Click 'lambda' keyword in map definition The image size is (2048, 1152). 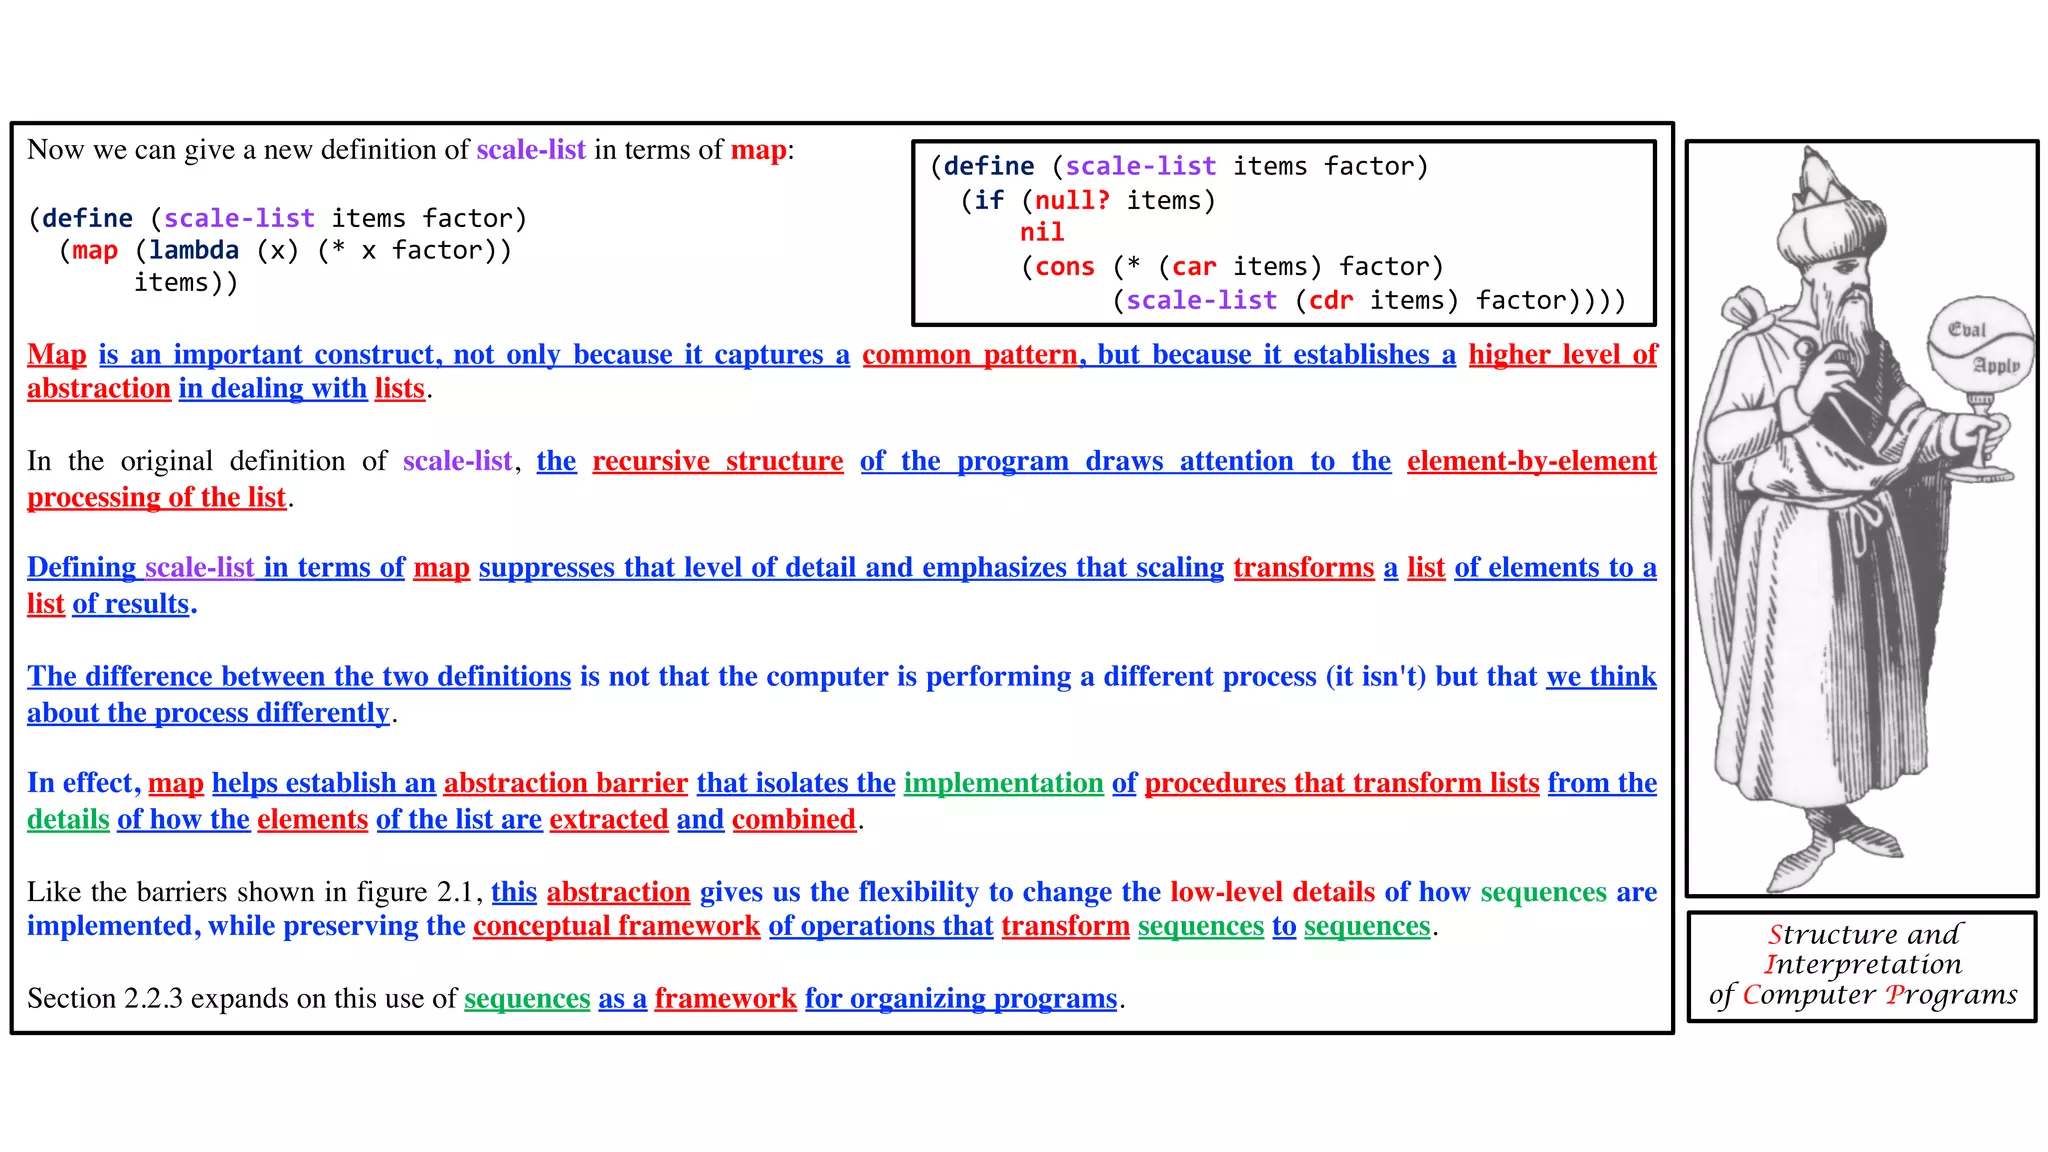[194, 250]
